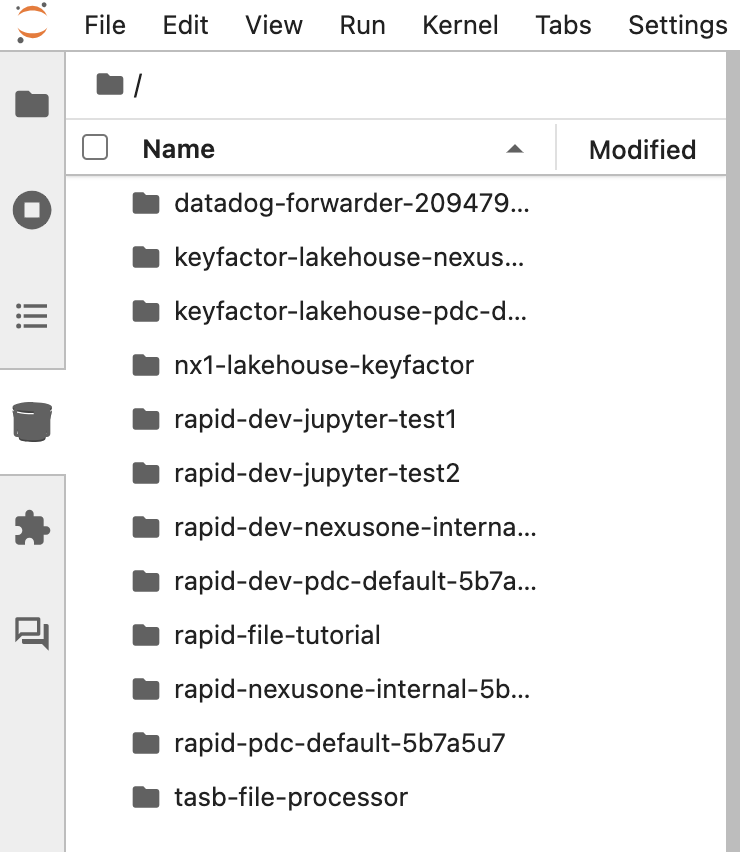Select the datadog-forwarder-209479... folder name

(352, 203)
